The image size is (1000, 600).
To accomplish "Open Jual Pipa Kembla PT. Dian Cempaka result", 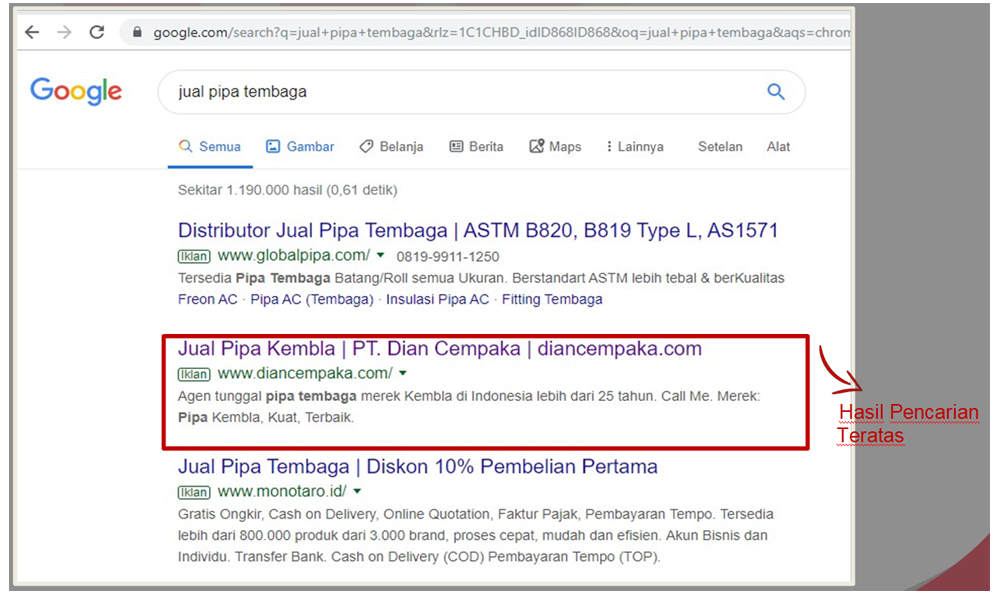I will (439, 348).
